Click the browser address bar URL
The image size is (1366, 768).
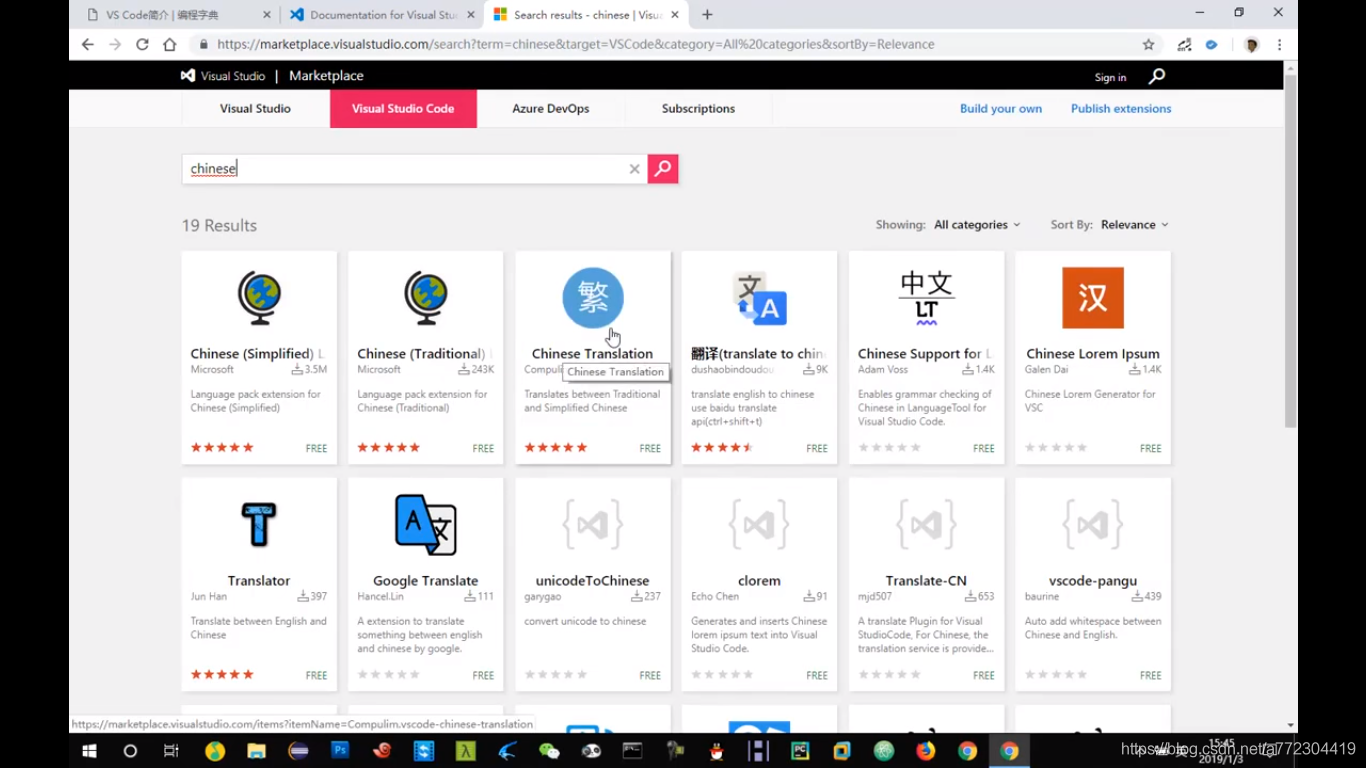(x=576, y=44)
